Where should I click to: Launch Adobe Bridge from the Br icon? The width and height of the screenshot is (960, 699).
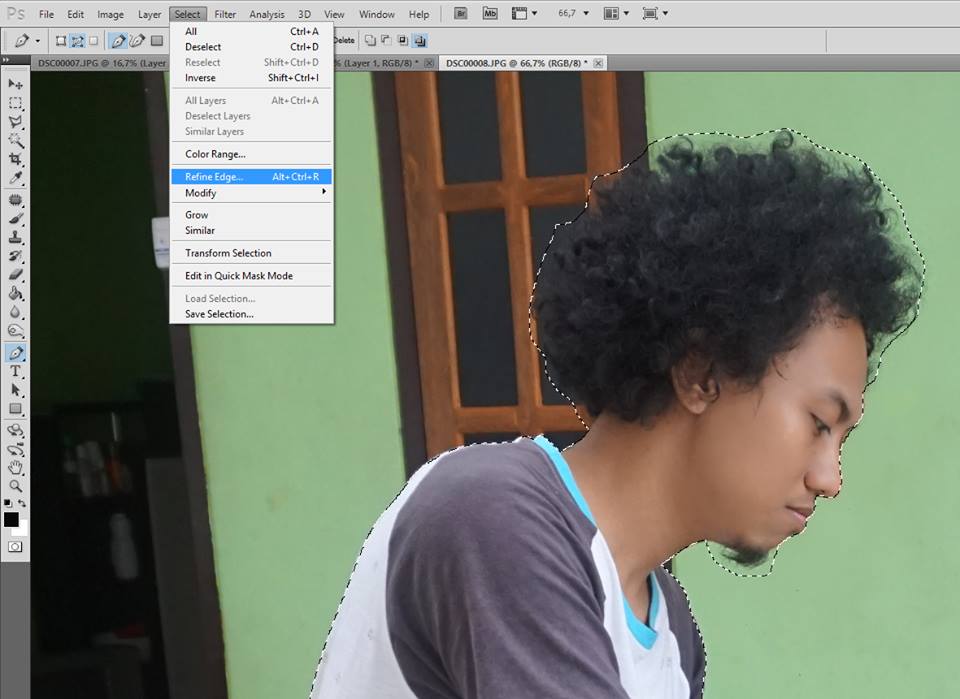(x=462, y=14)
